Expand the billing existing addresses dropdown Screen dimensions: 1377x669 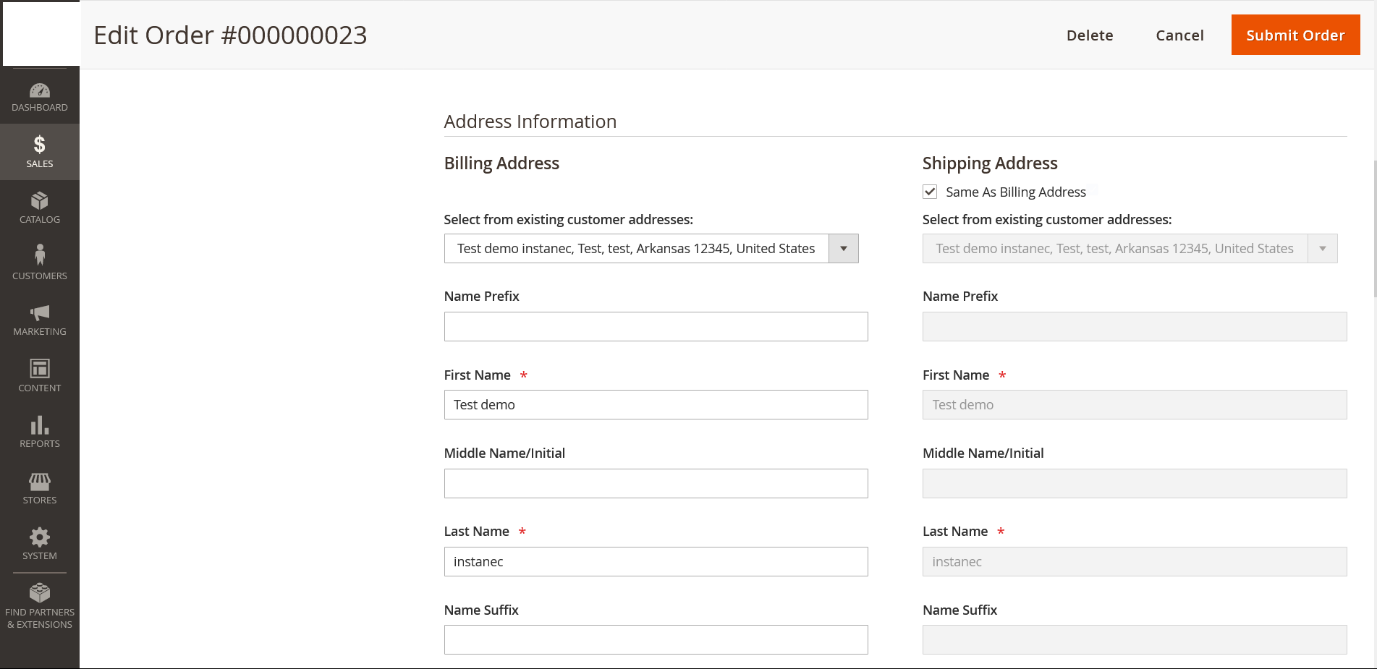pyautogui.click(x=636, y=249)
